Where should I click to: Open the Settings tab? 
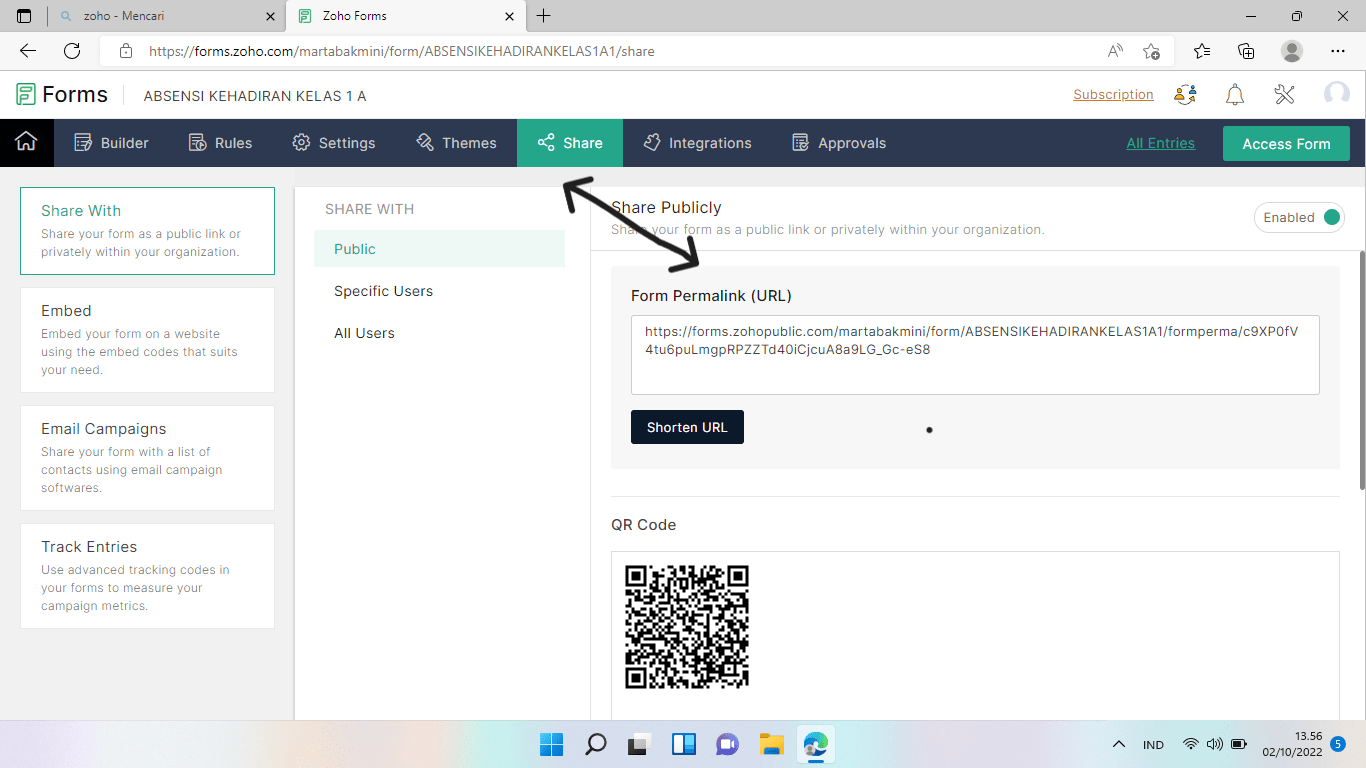click(x=334, y=143)
